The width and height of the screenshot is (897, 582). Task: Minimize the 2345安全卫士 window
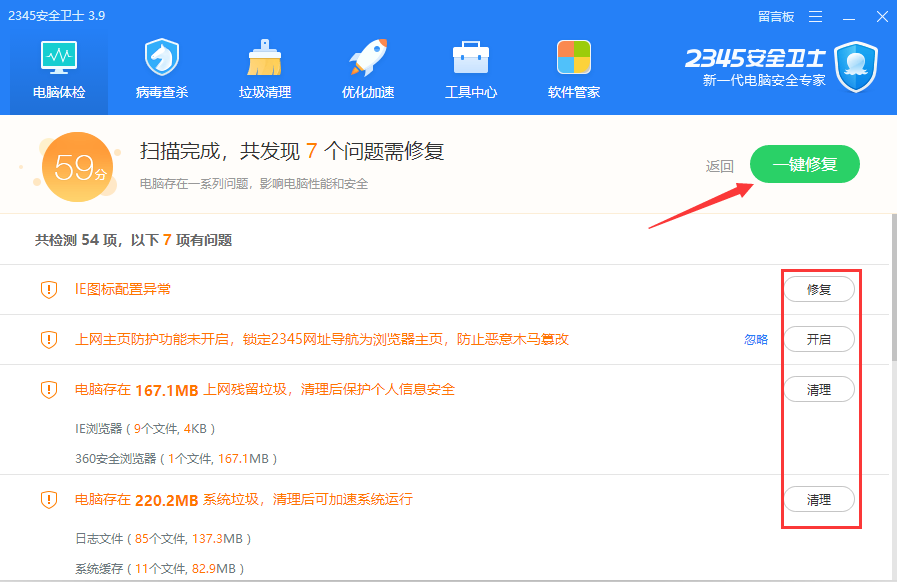849,17
